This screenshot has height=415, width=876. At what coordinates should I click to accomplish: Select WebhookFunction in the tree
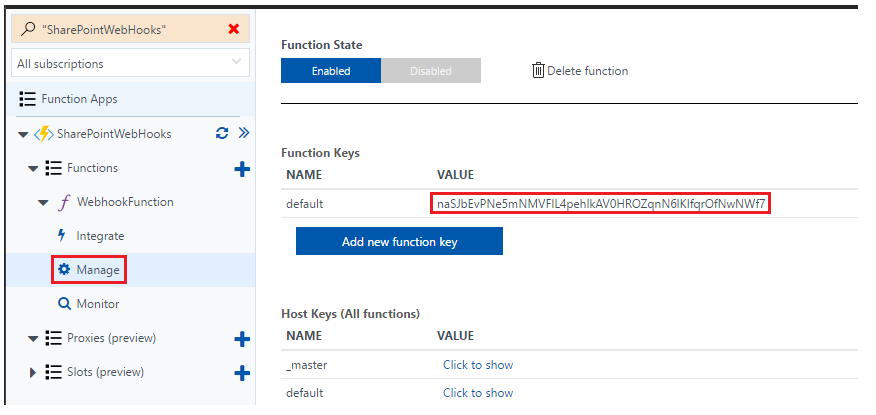125,202
